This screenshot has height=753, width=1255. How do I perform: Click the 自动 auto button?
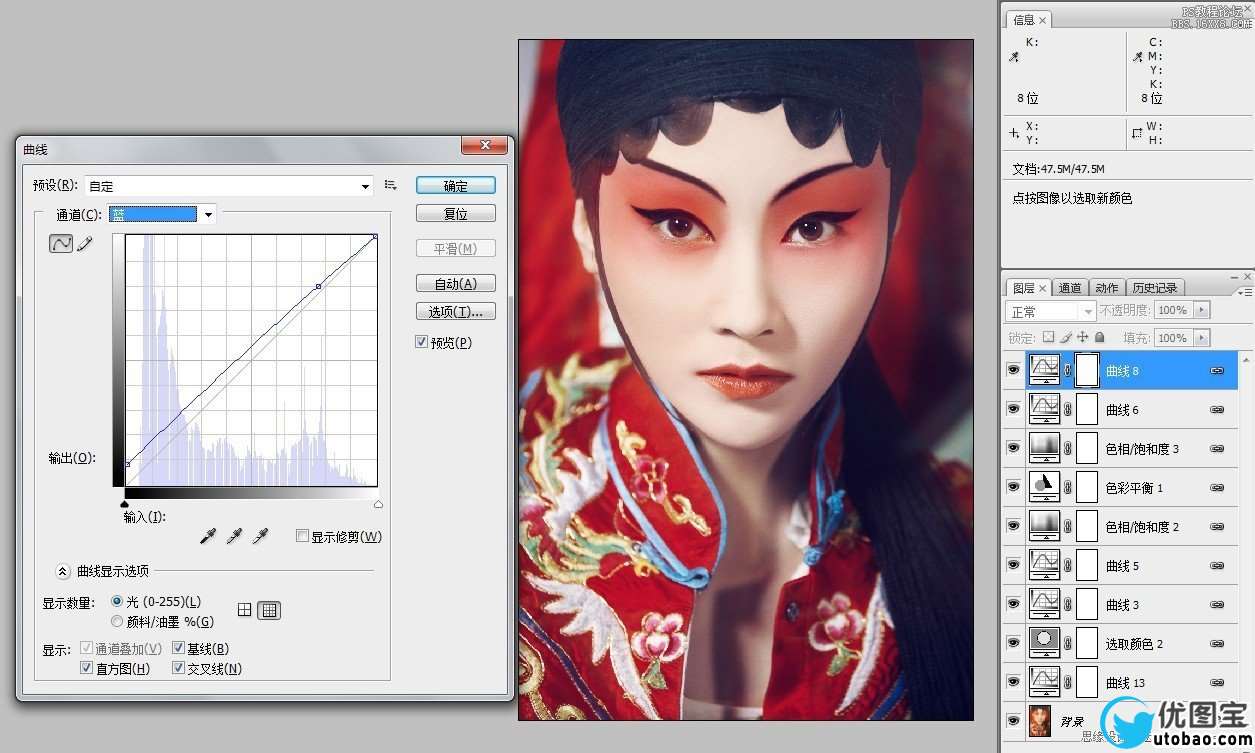tap(455, 283)
